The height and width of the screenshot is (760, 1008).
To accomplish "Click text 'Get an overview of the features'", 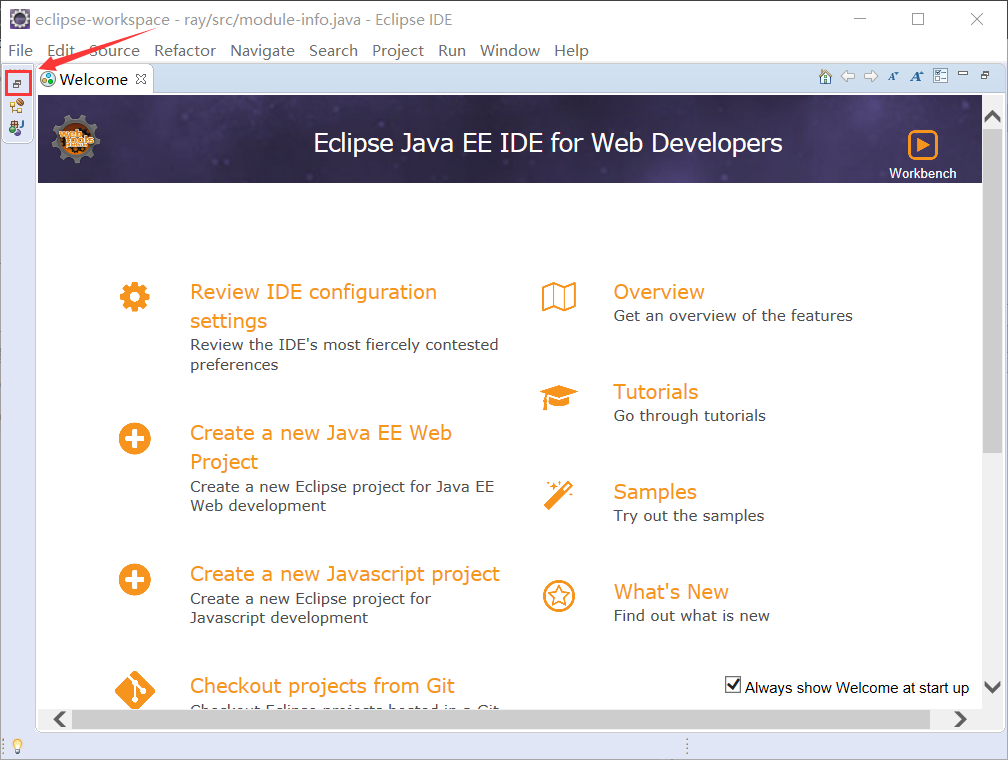I will click(x=733, y=316).
